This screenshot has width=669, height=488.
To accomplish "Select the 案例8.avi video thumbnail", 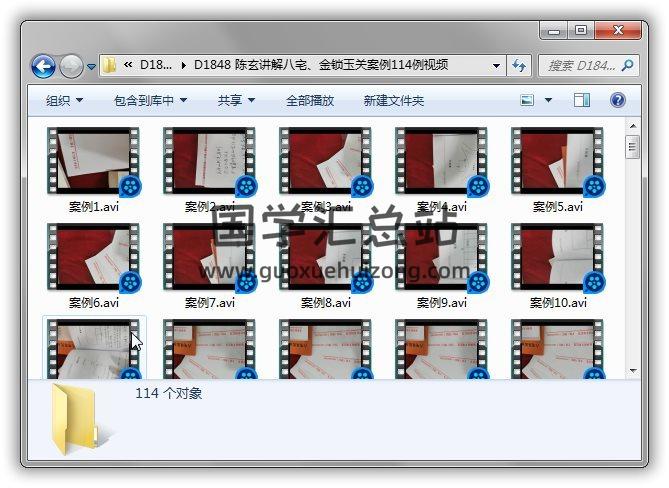I will (x=326, y=257).
